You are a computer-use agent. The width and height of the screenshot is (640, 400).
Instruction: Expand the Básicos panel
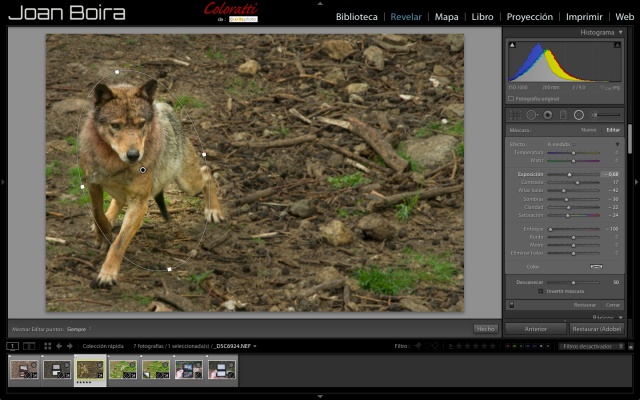click(620, 317)
